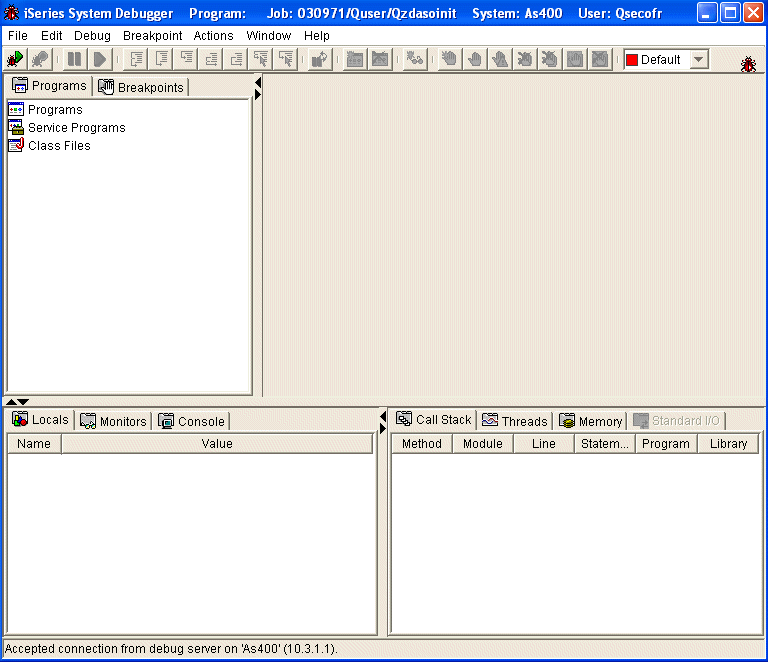Select the Programs node in the tree
Viewport: 768px width, 662px height.
pos(45,110)
